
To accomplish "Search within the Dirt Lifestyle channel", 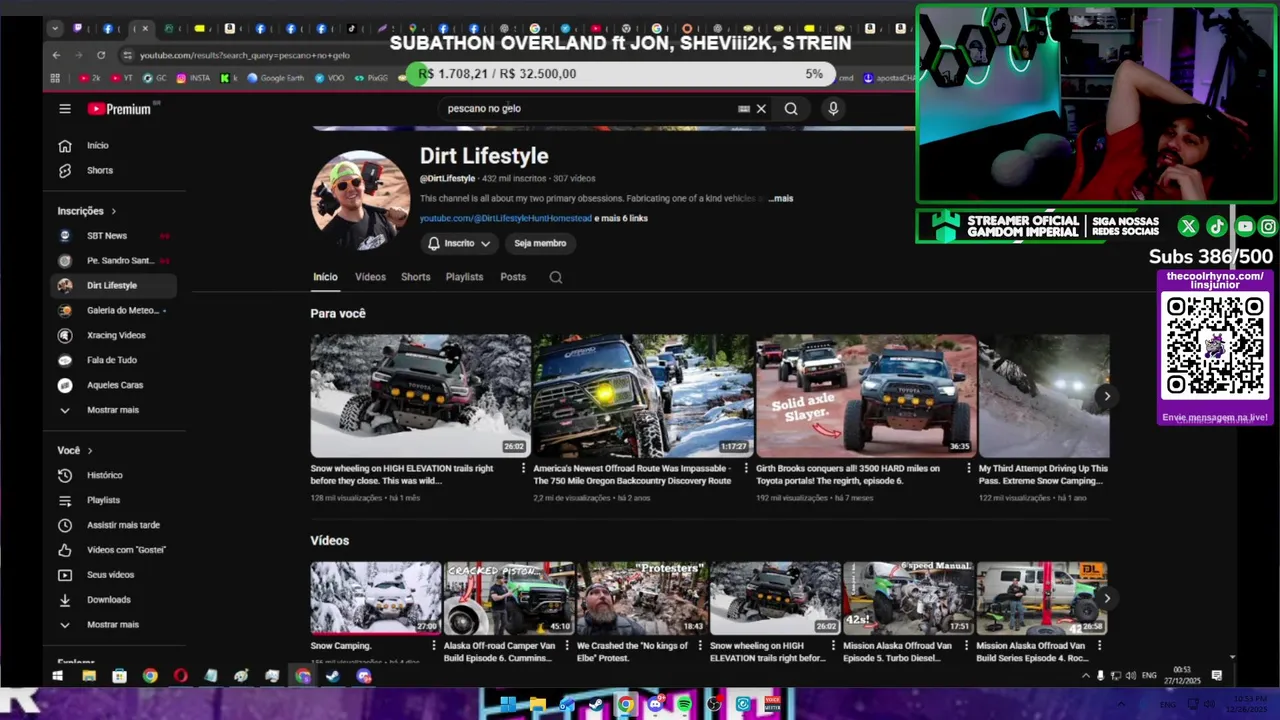I will (556, 277).
